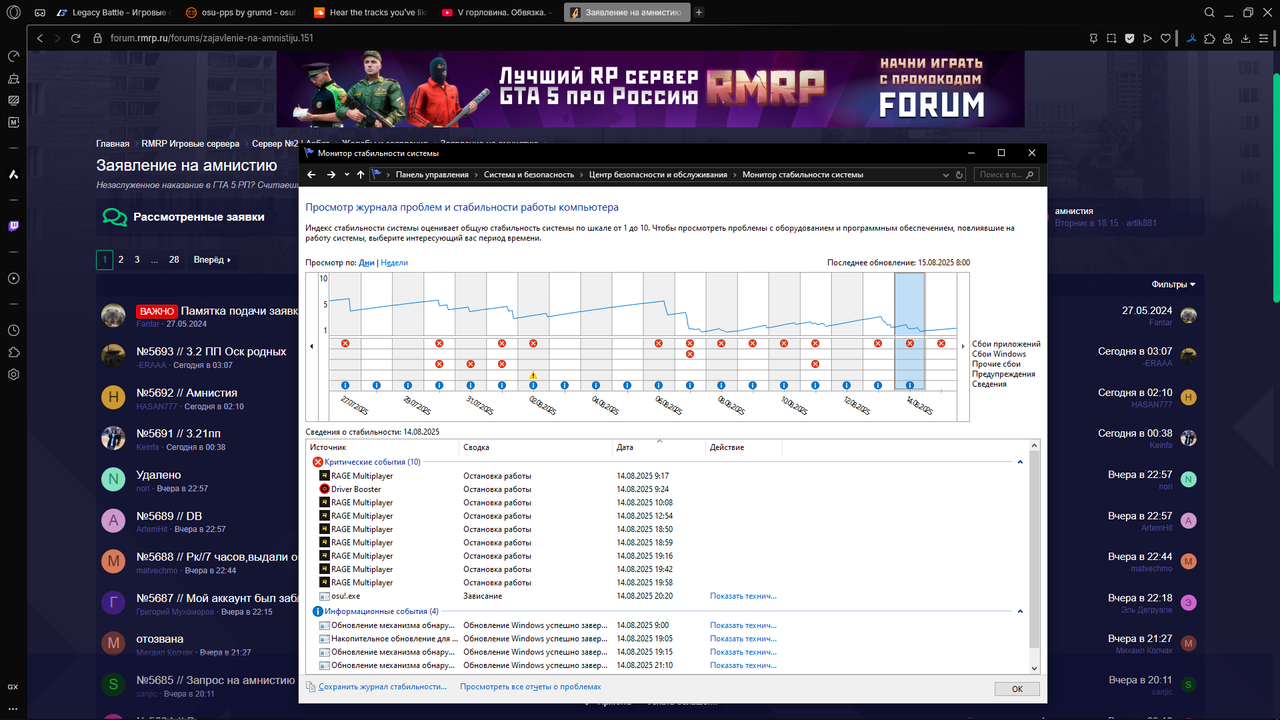Reload the forum page

coord(76,38)
